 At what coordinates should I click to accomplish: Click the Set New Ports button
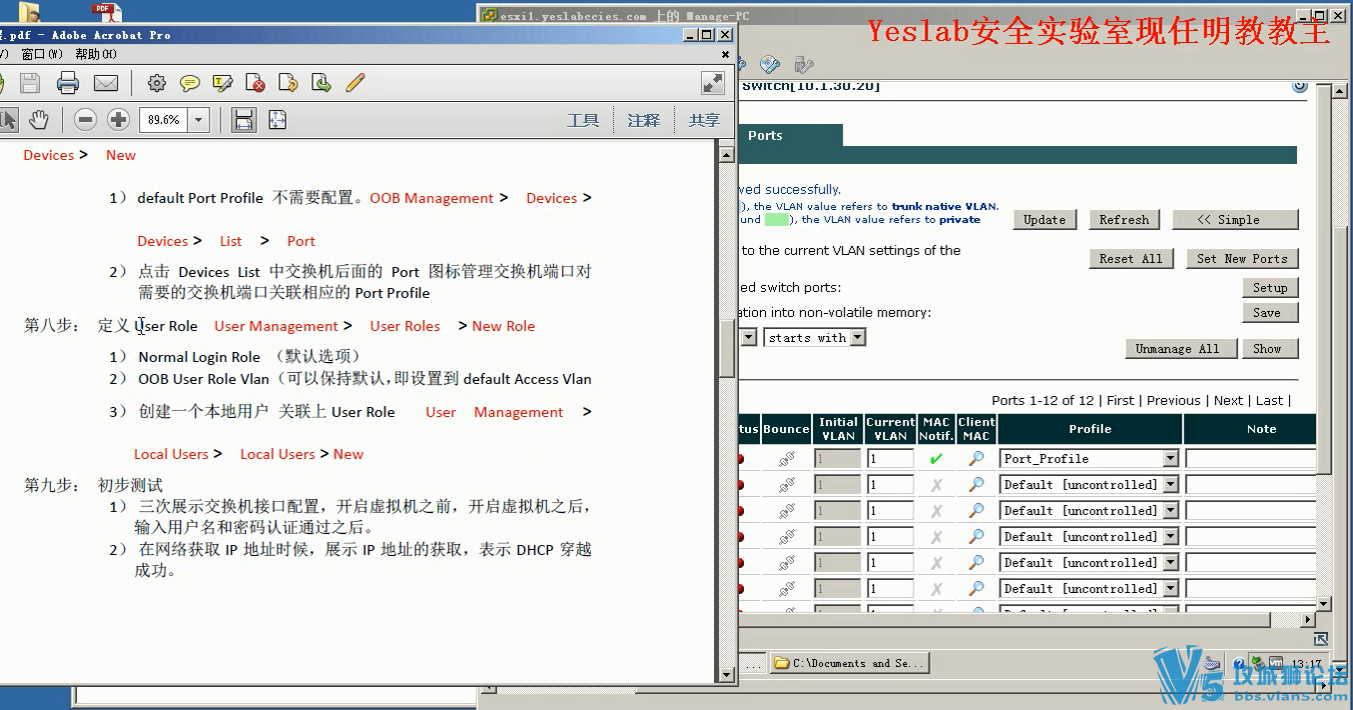1242,258
